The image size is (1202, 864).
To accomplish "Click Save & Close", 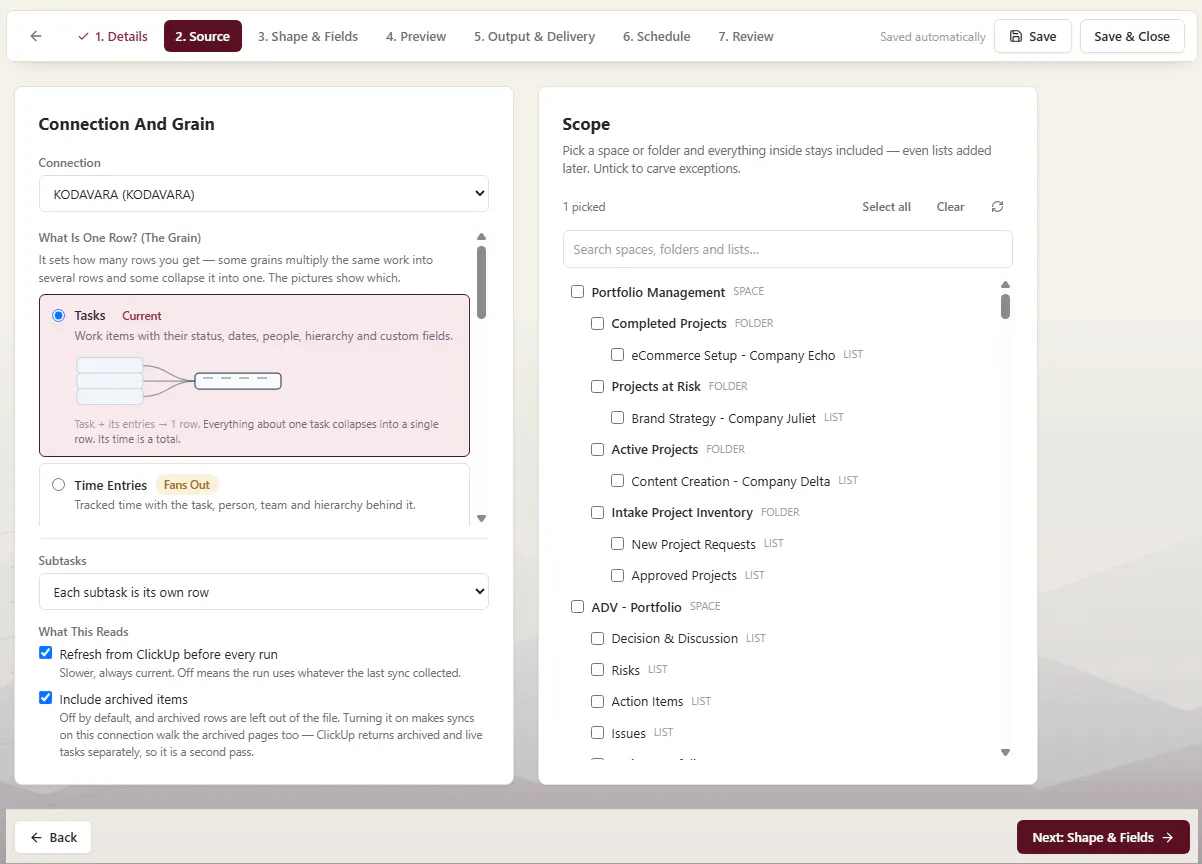I will 1132,36.
